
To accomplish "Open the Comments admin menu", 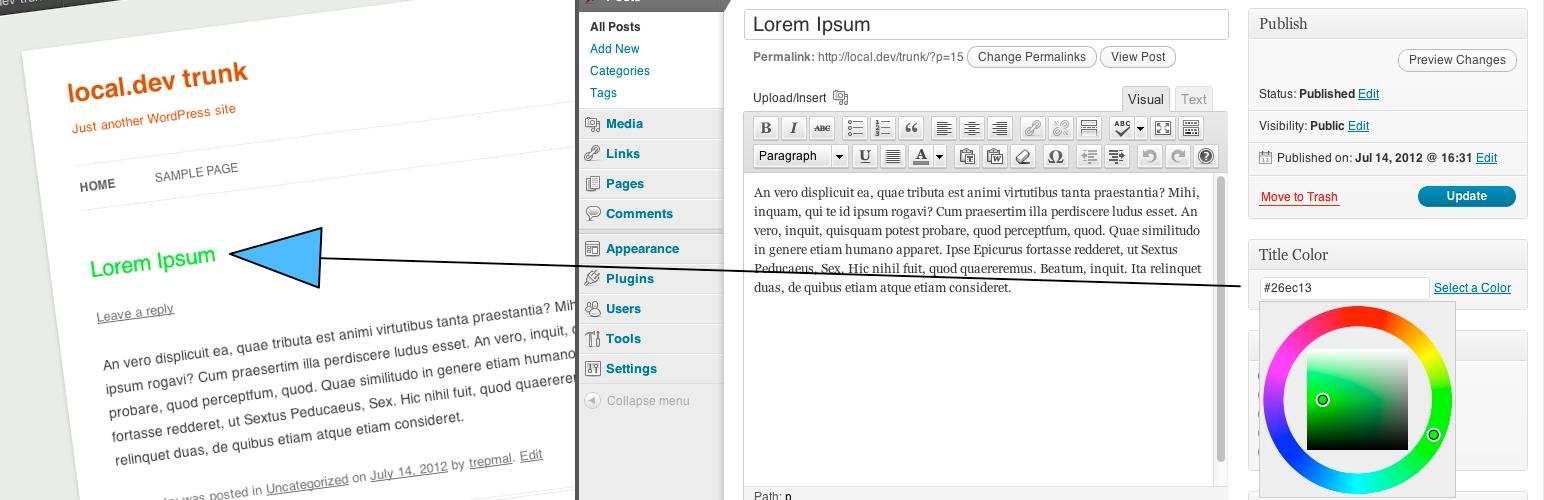I will click(651, 214).
